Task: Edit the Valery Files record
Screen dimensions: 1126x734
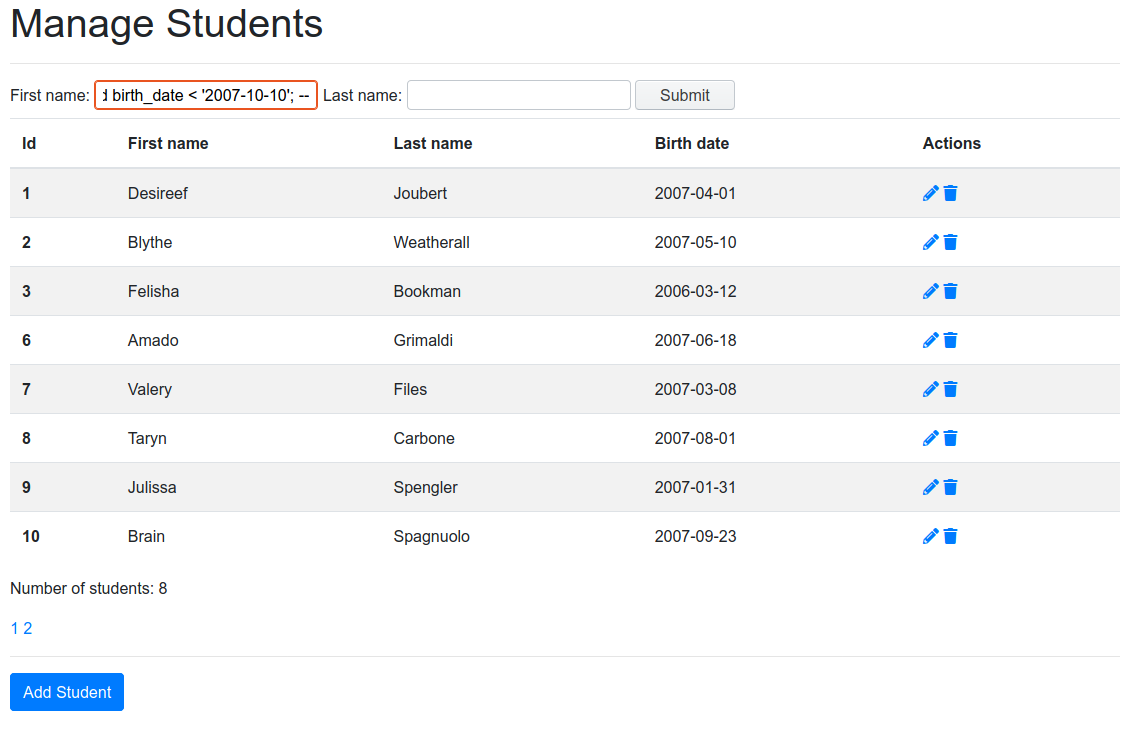Action: pos(930,389)
